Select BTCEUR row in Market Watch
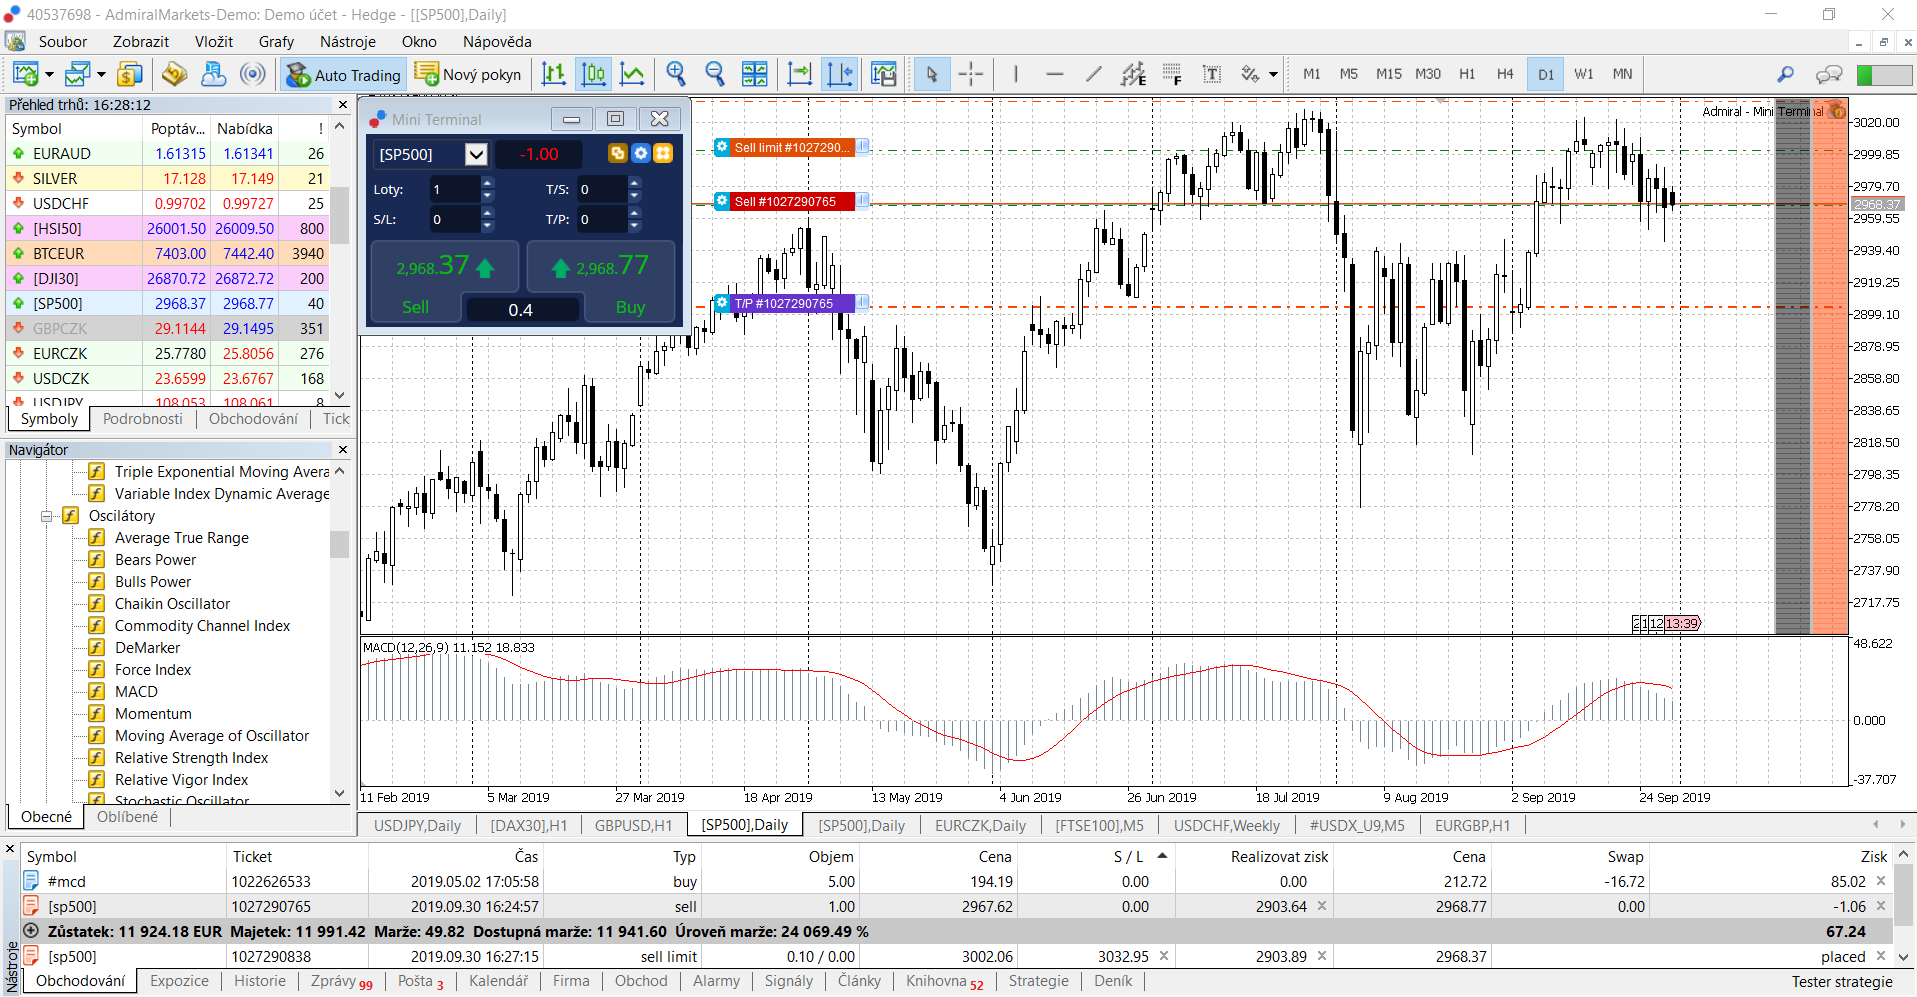 [168, 253]
